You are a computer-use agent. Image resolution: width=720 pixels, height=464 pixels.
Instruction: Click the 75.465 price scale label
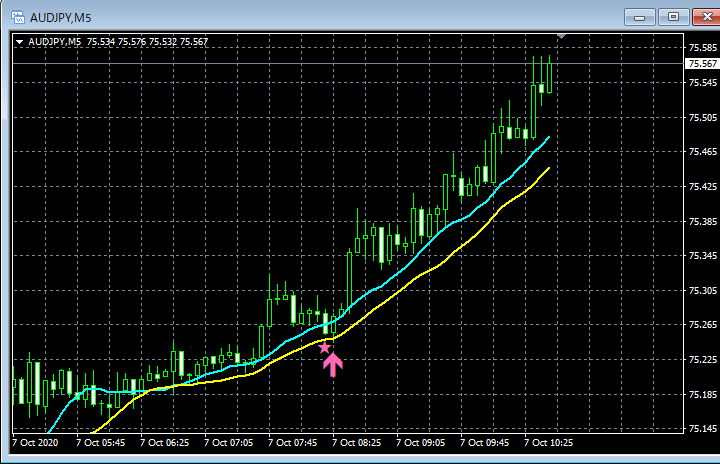(703, 152)
